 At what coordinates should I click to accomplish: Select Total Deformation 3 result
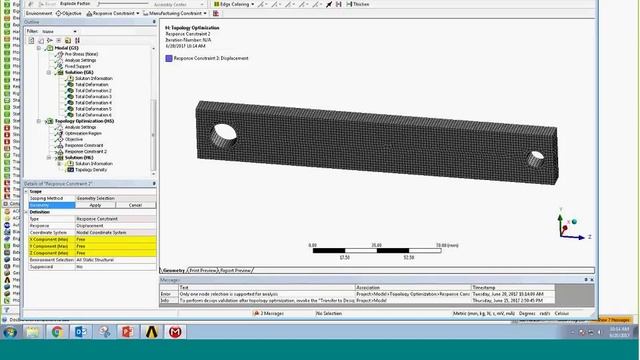[x=93, y=97]
